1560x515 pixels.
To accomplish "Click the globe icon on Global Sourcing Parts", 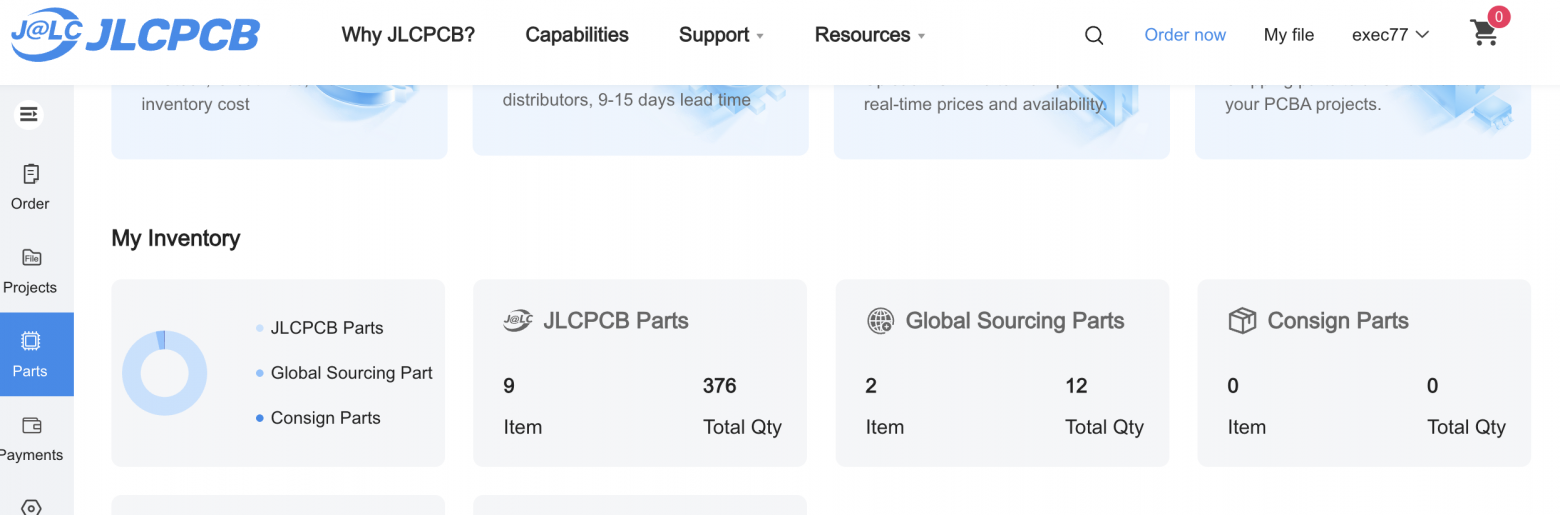I will click(x=880, y=321).
